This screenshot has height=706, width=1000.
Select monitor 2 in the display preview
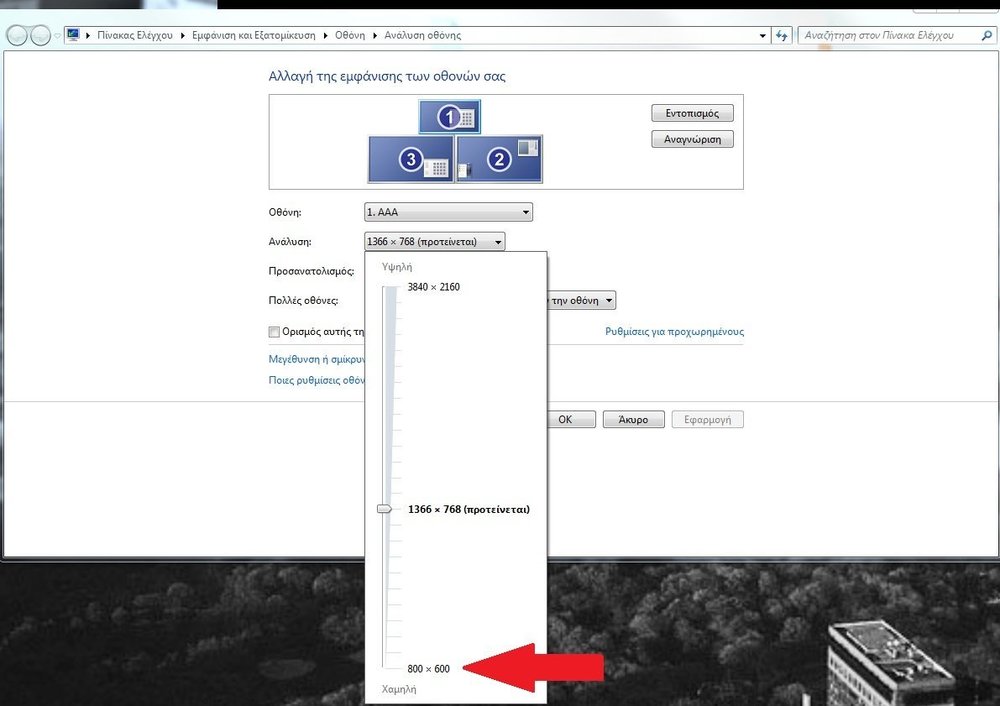pyautogui.click(x=499, y=159)
